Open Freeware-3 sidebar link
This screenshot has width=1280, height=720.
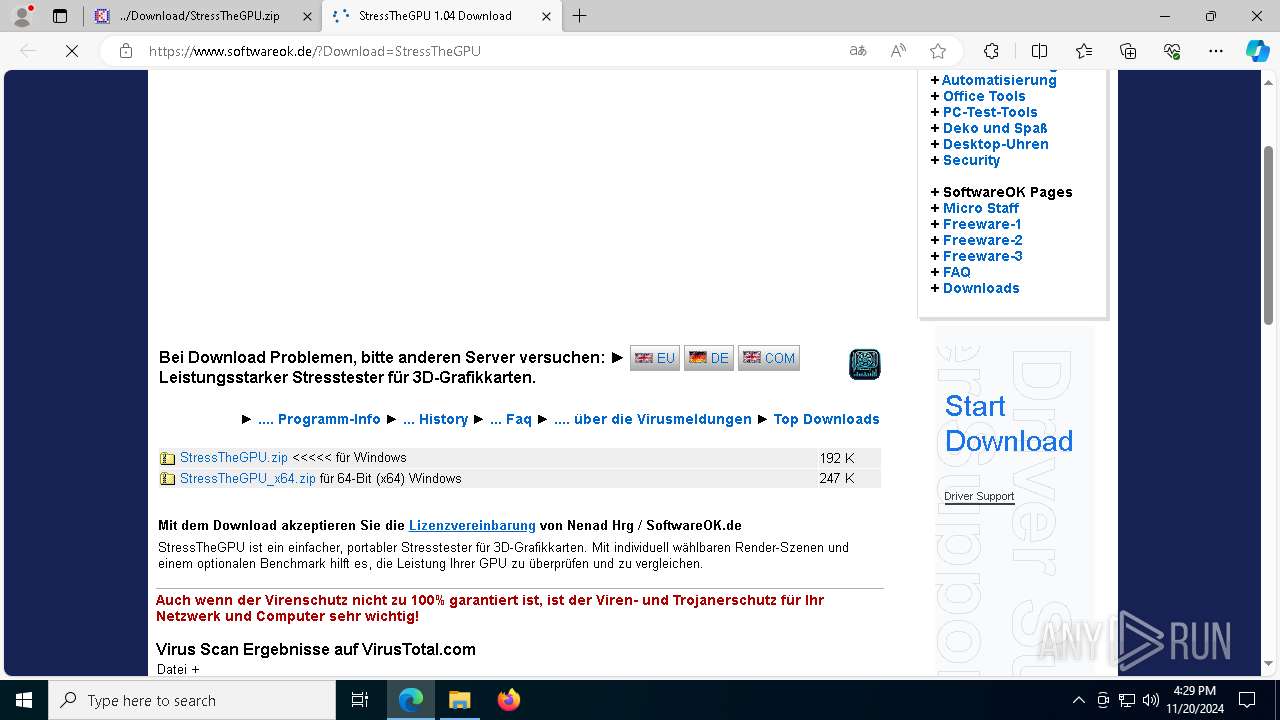pos(983,256)
